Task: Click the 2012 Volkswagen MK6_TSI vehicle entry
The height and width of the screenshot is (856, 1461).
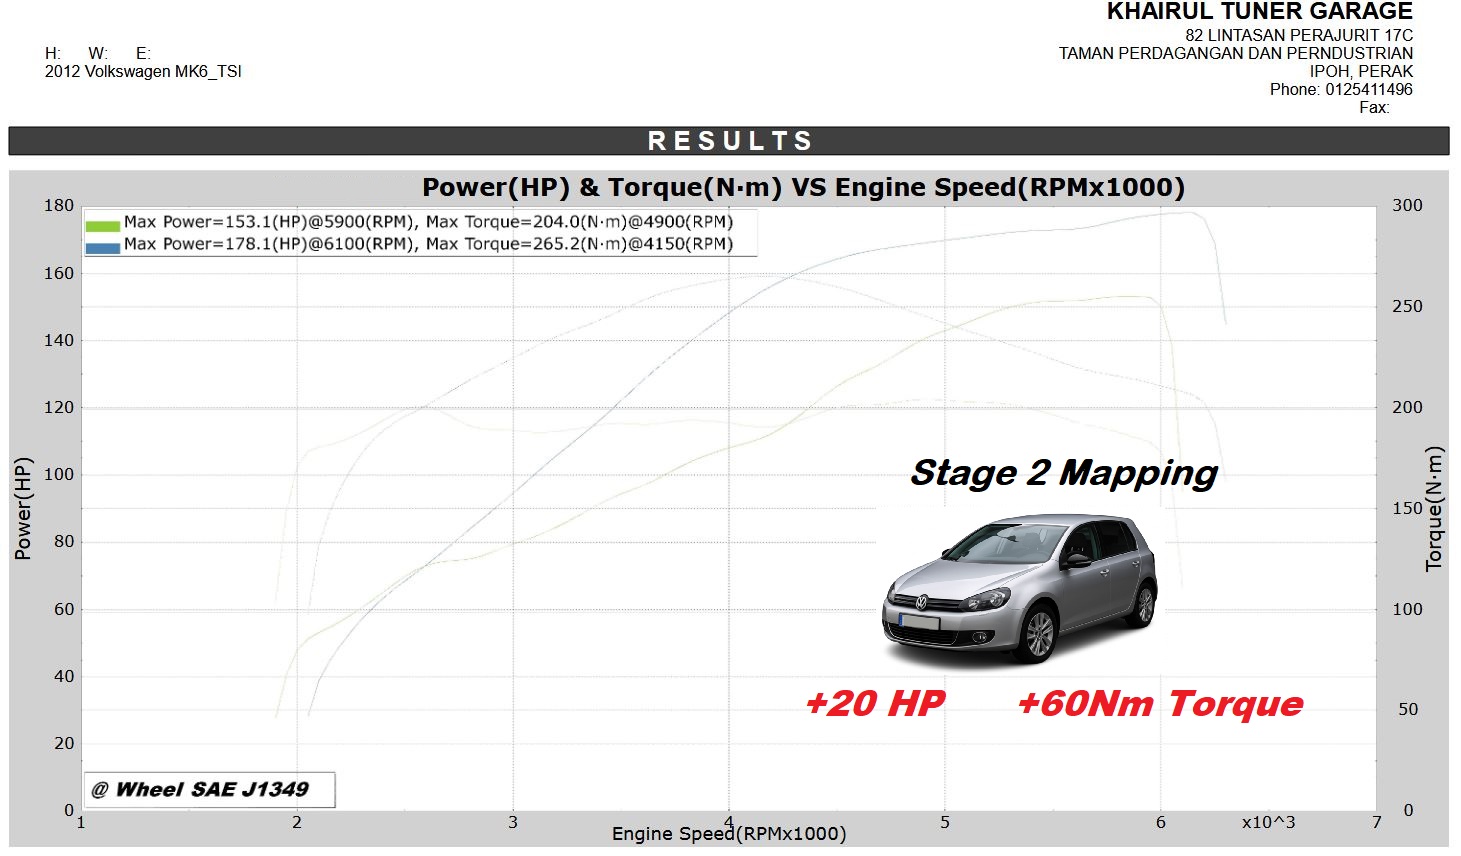Action: coord(144,71)
